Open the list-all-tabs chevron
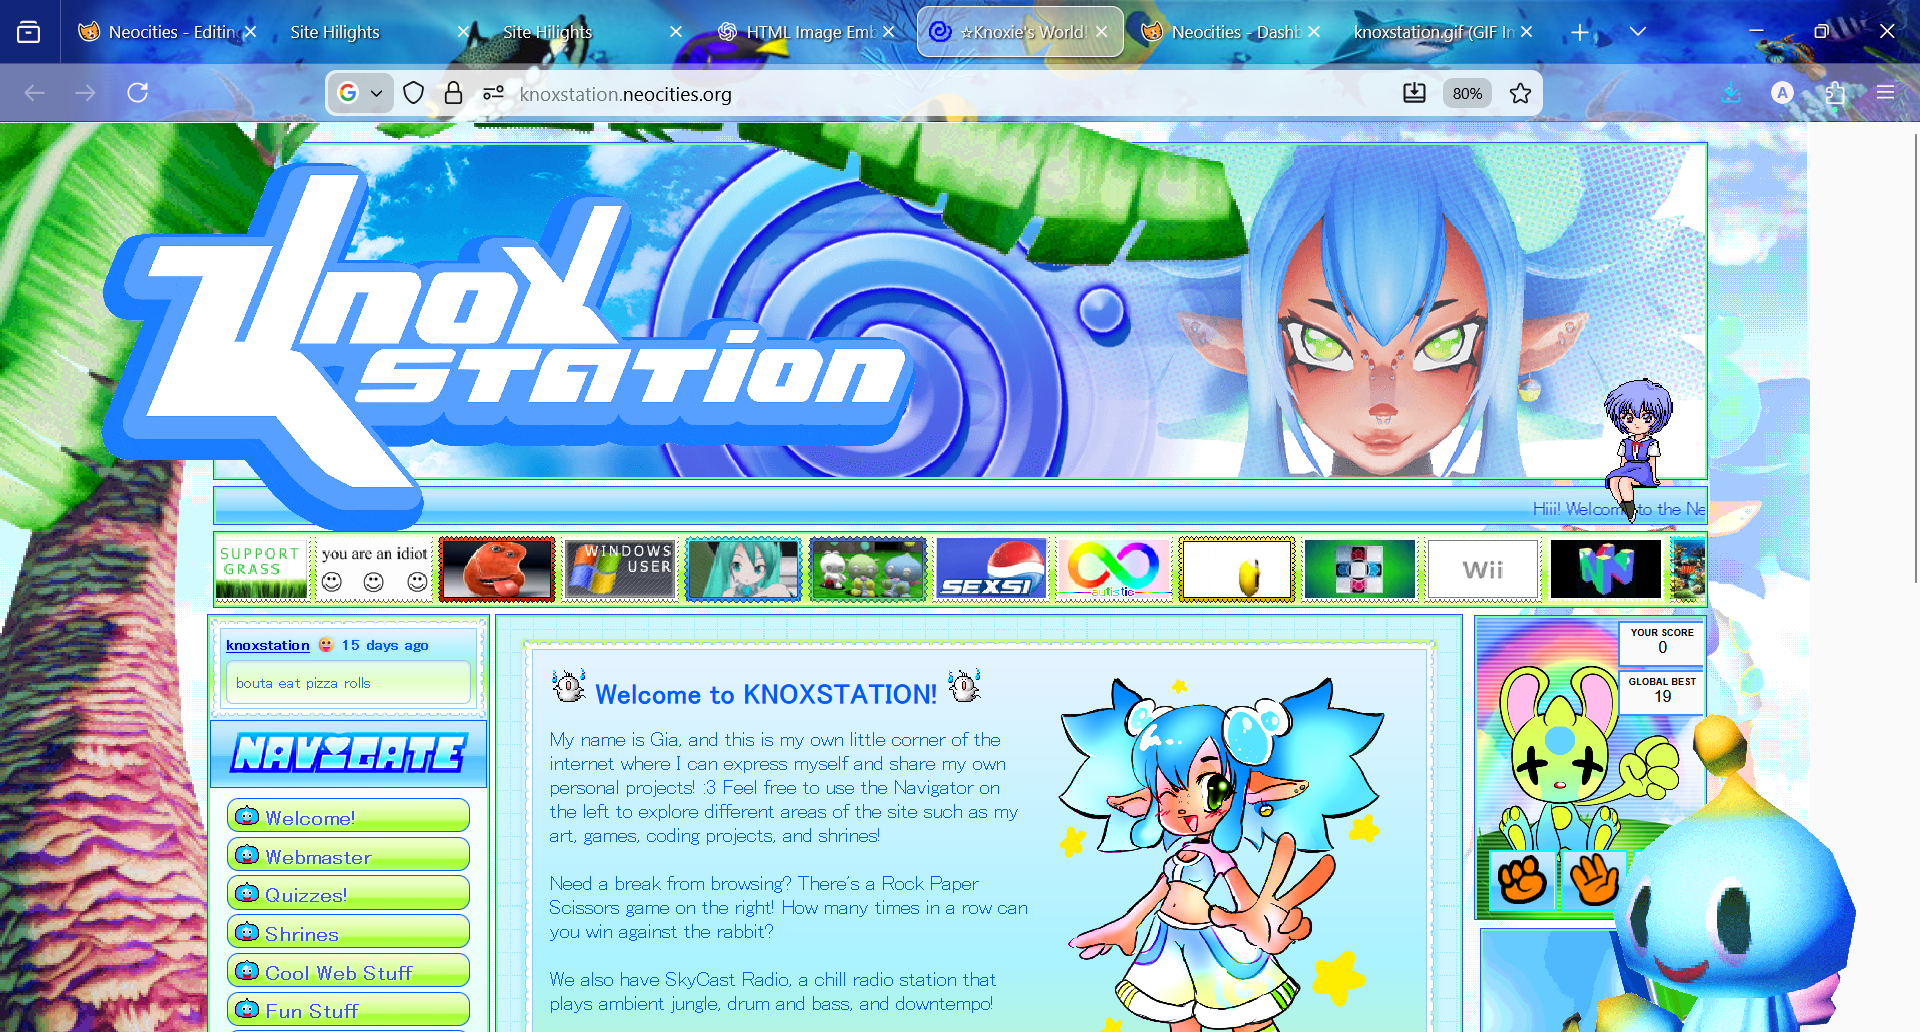This screenshot has height=1032, width=1920. click(x=1638, y=31)
